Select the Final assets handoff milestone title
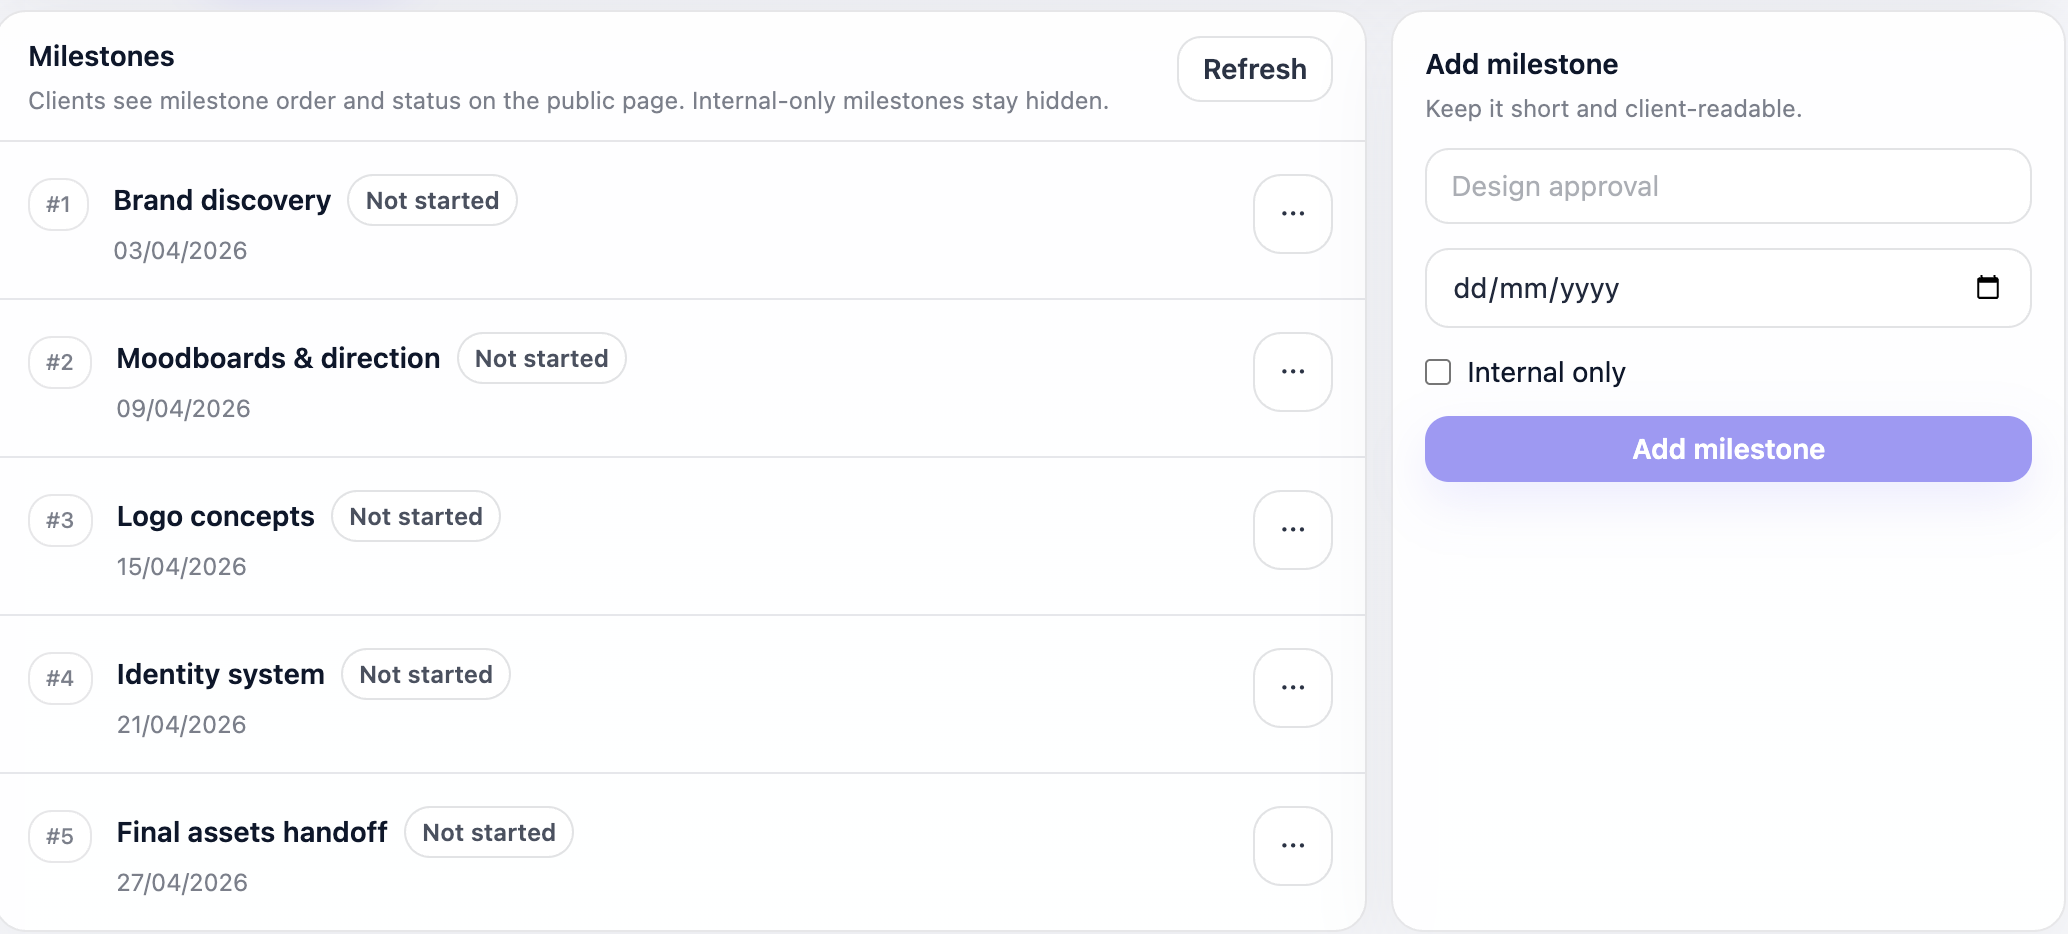This screenshot has height=934, width=2068. pyautogui.click(x=252, y=832)
